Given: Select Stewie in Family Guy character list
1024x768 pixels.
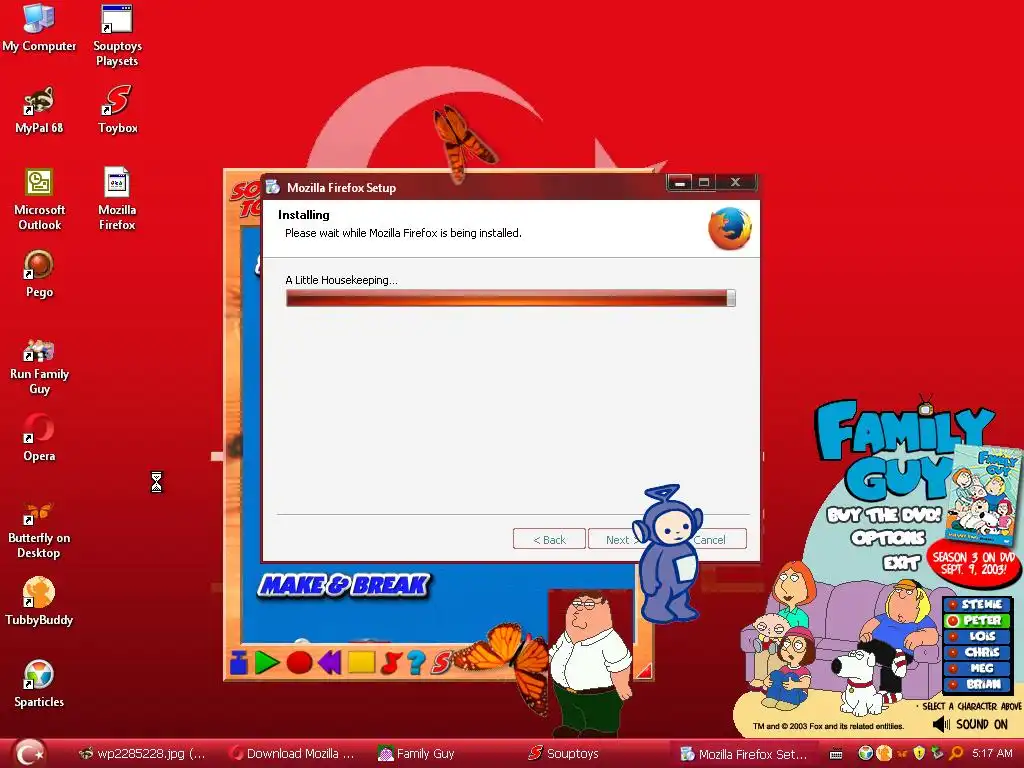Looking at the screenshot, I should point(978,604).
